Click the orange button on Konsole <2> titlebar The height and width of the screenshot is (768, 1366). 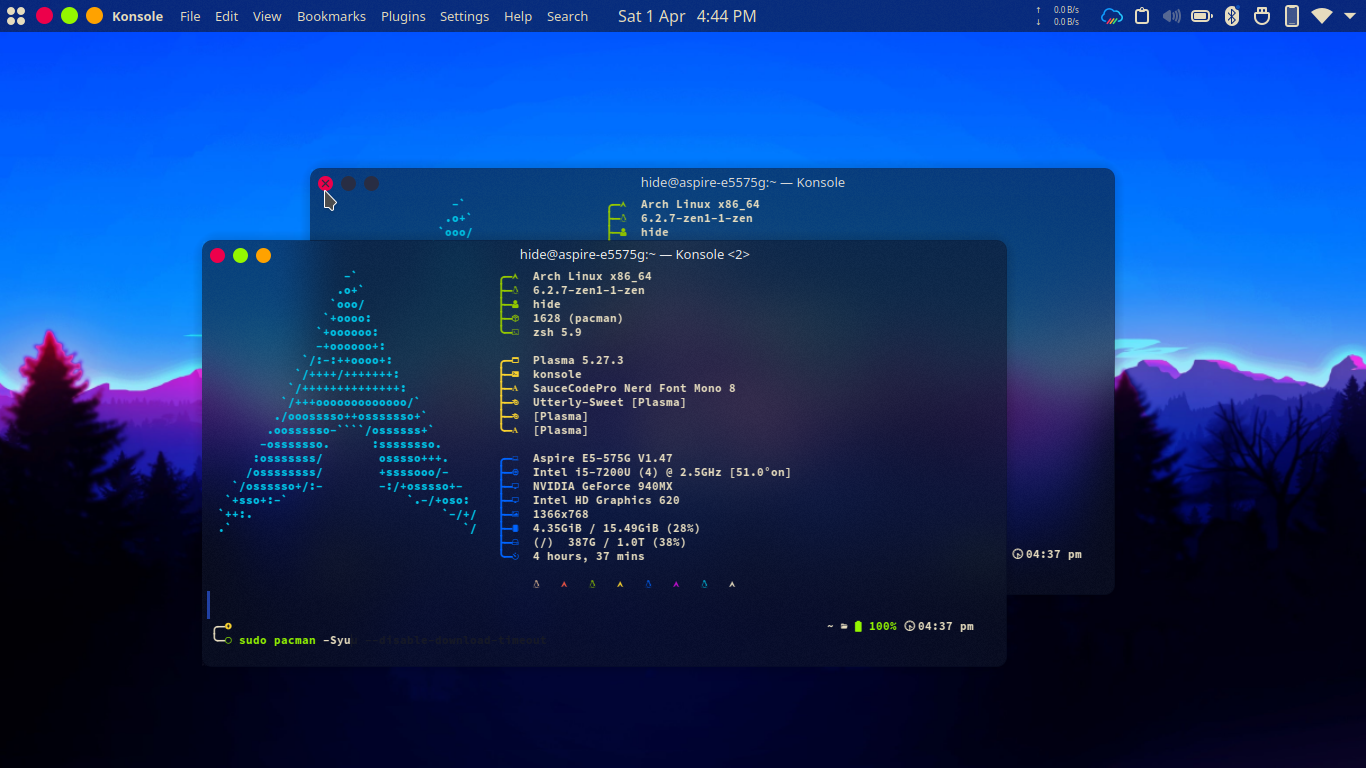(x=263, y=256)
